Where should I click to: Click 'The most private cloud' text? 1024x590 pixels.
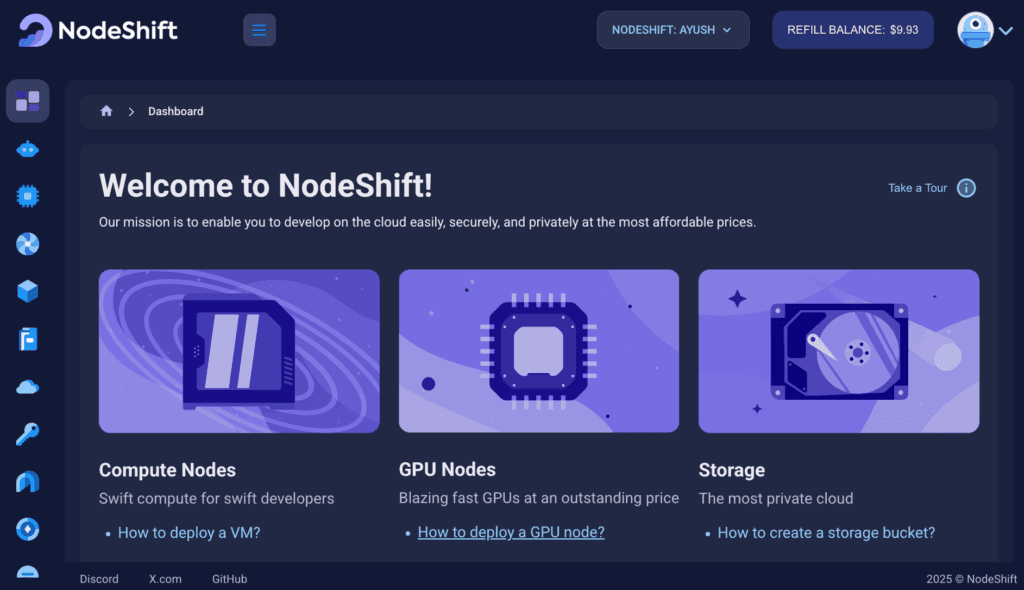tap(776, 499)
